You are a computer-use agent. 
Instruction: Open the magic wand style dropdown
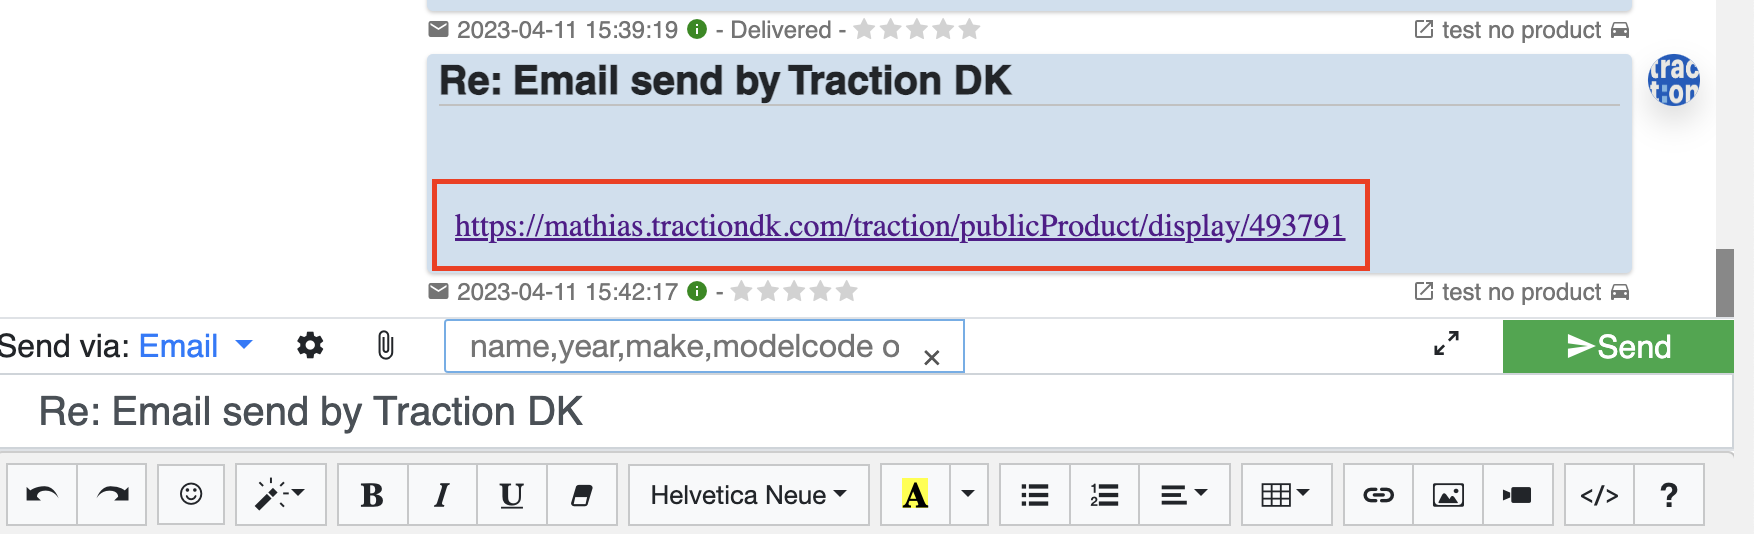pyautogui.click(x=281, y=495)
